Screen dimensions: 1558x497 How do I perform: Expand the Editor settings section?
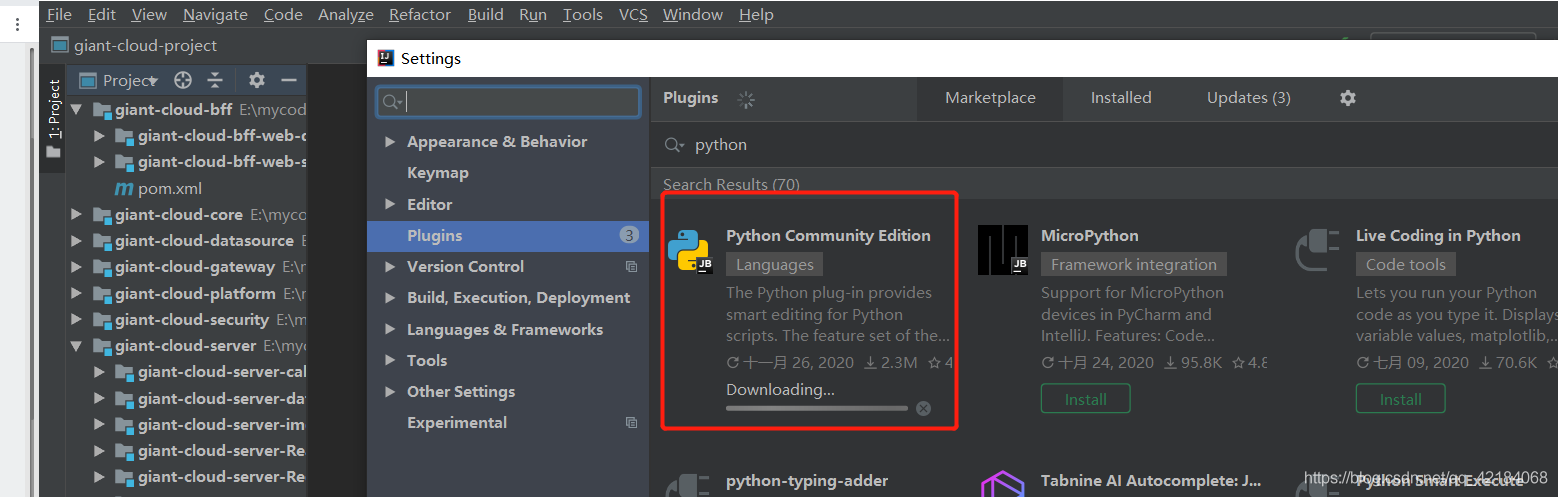390,204
